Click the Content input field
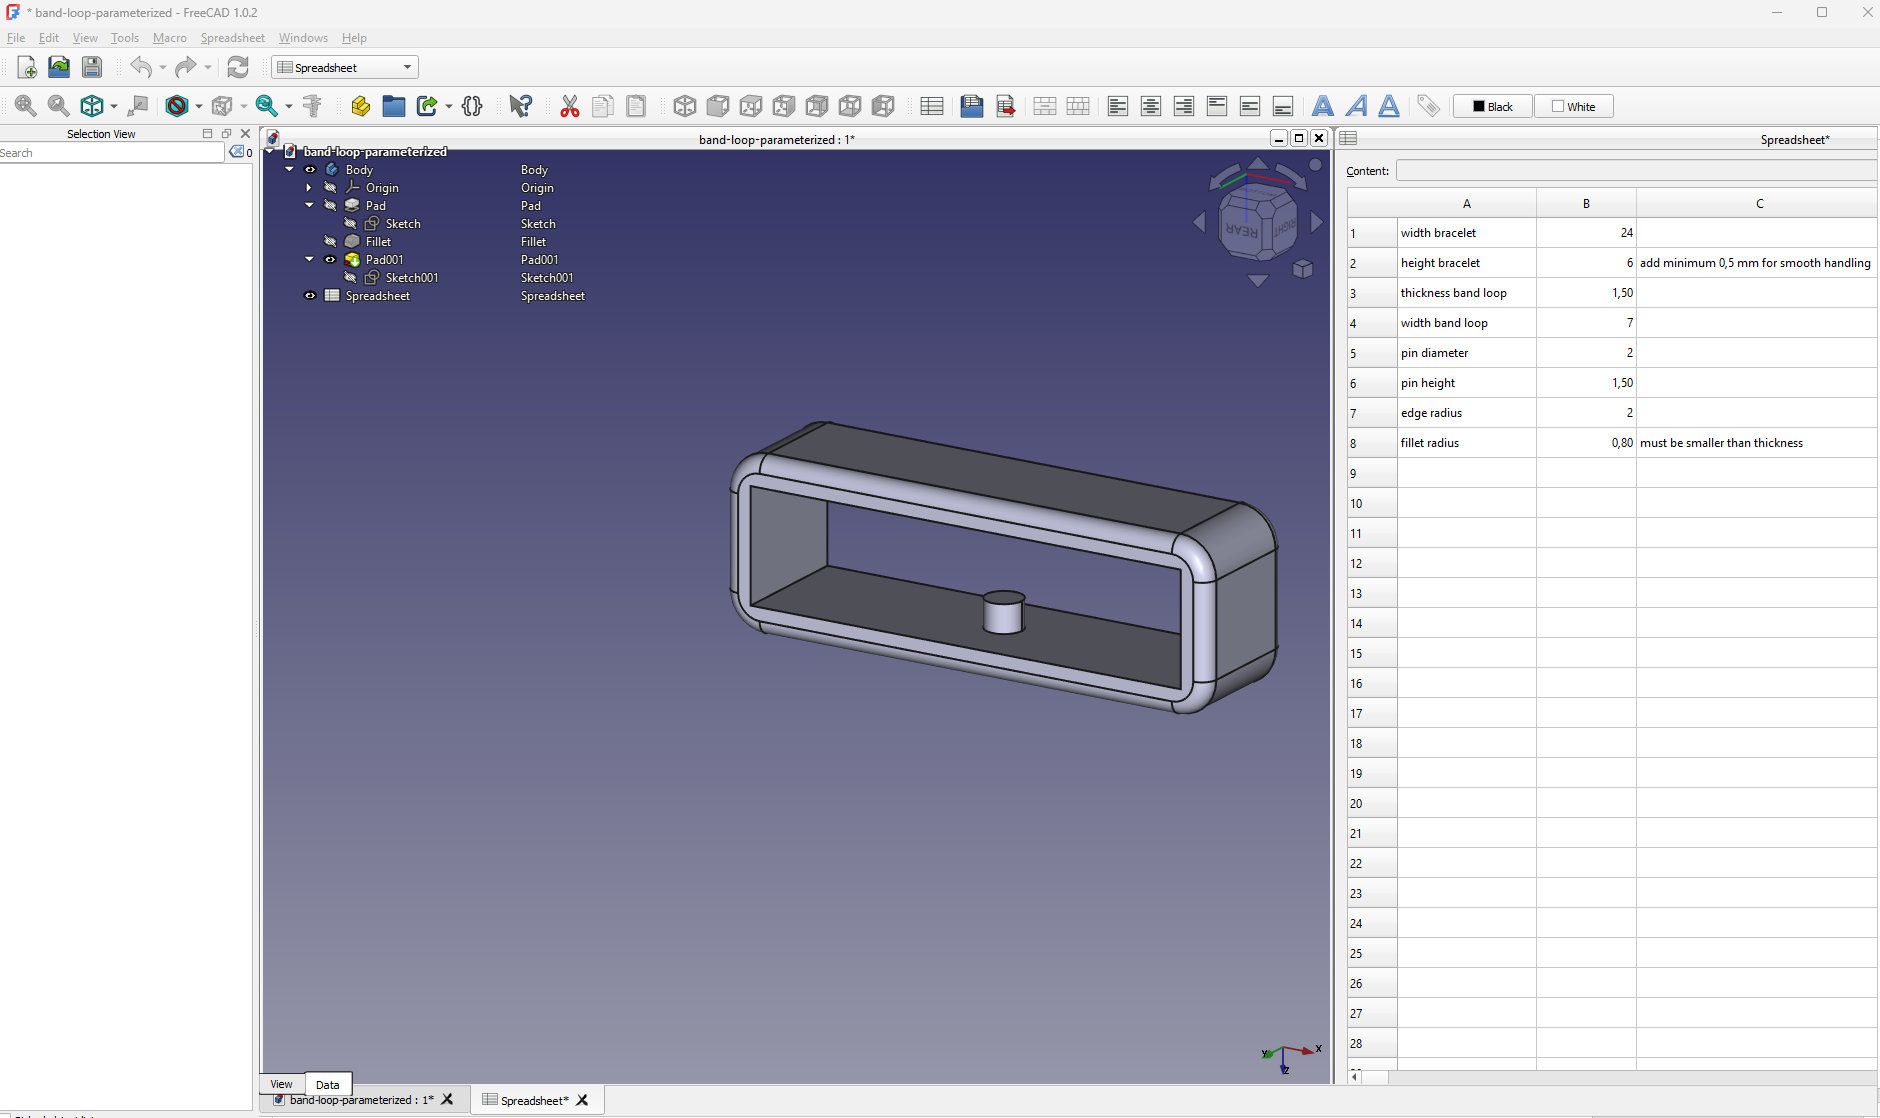Image resolution: width=1880 pixels, height=1118 pixels. pyautogui.click(x=1636, y=171)
